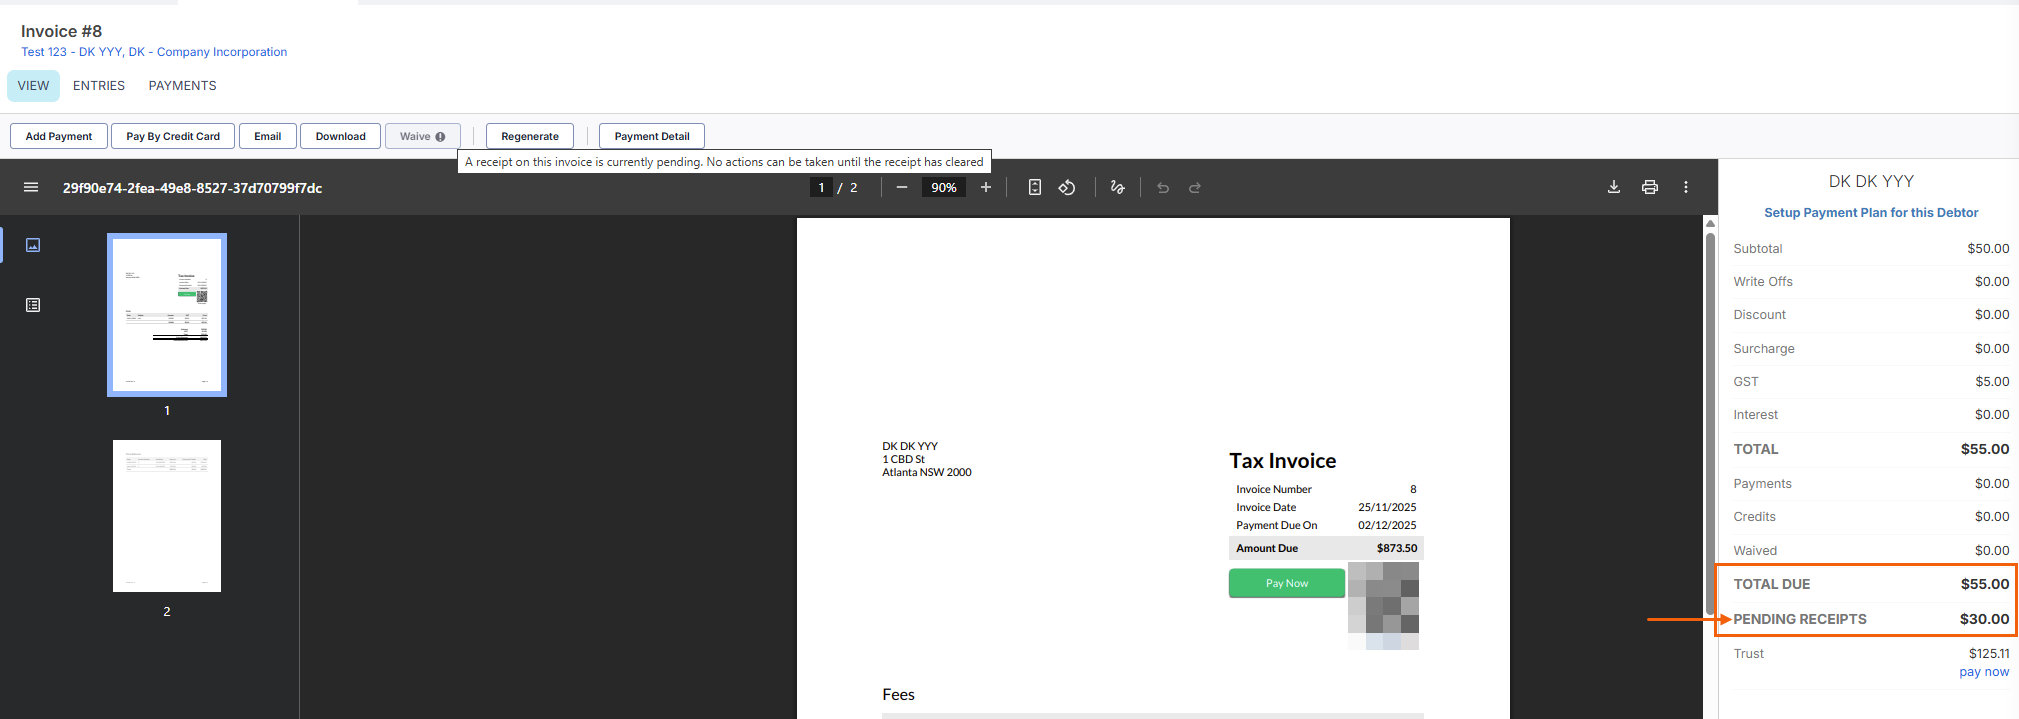Select page 2 thumbnail
The image size is (2019, 719).
(x=167, y=516)
